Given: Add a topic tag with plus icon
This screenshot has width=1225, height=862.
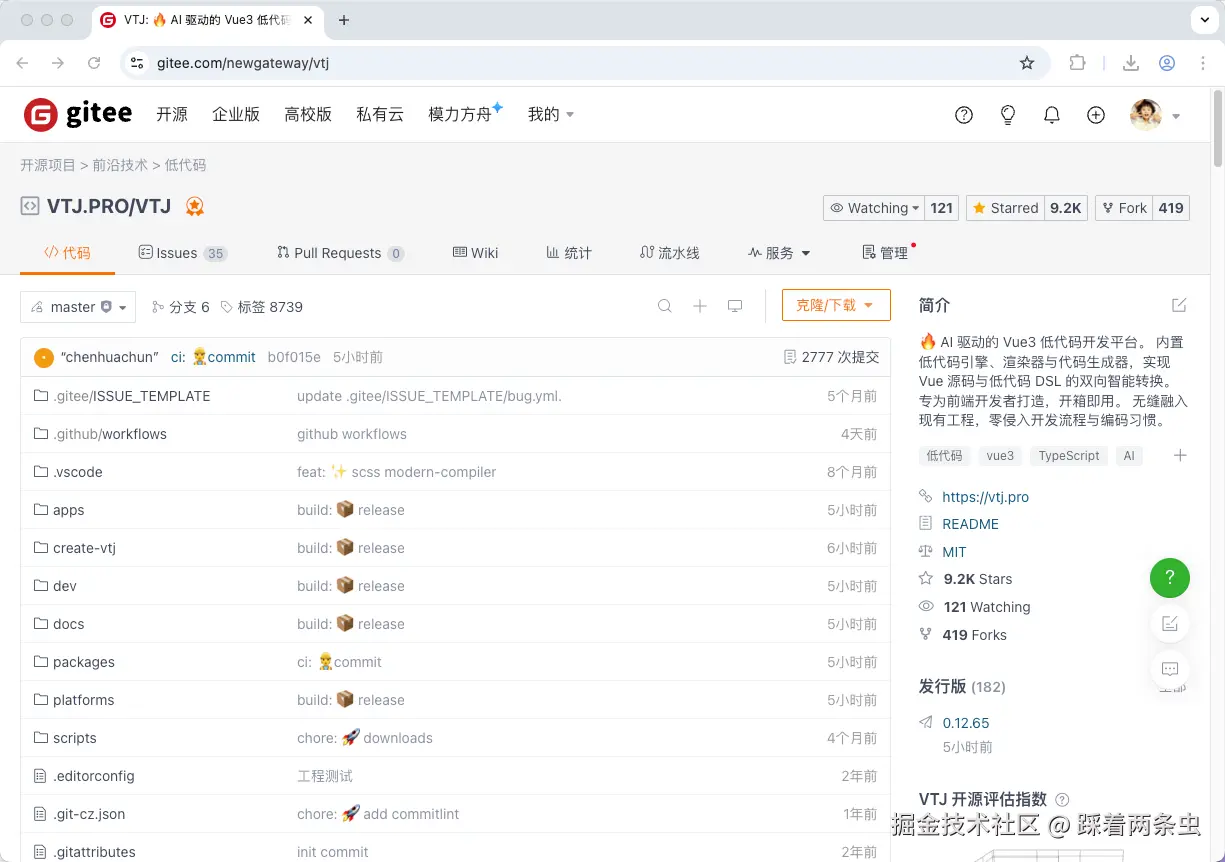Looking at the screenshot, I should pyautogui.click(x=1180, y=455).
